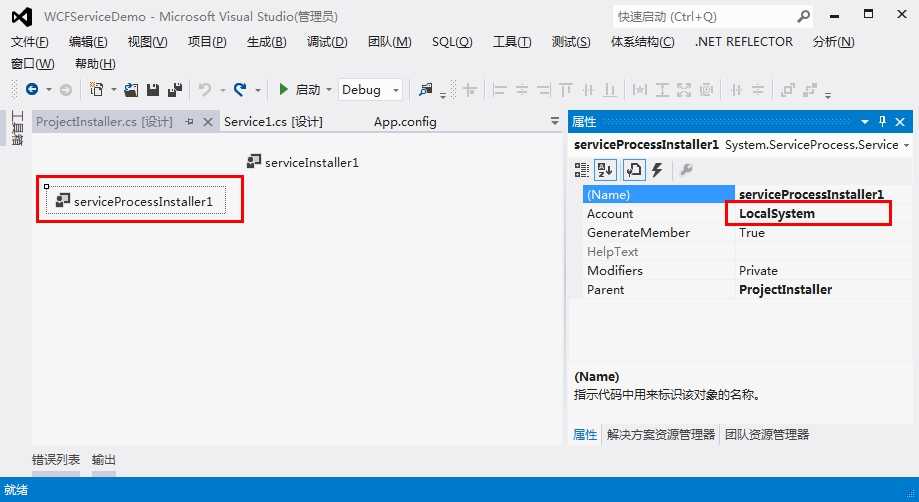The height and width of the screenshot is (502, 919).
Task: Click the Navigate Backward arrow icon
Action: [32, 90]
